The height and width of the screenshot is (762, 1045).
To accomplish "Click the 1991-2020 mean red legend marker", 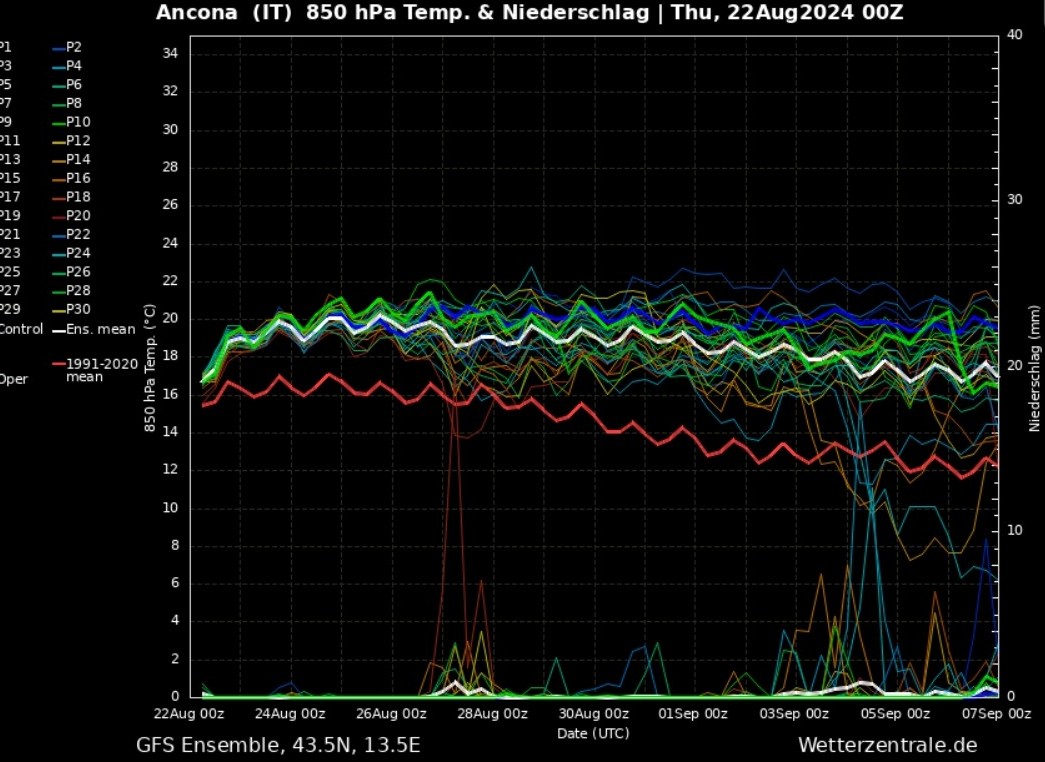I will click(x=58, y=365).
